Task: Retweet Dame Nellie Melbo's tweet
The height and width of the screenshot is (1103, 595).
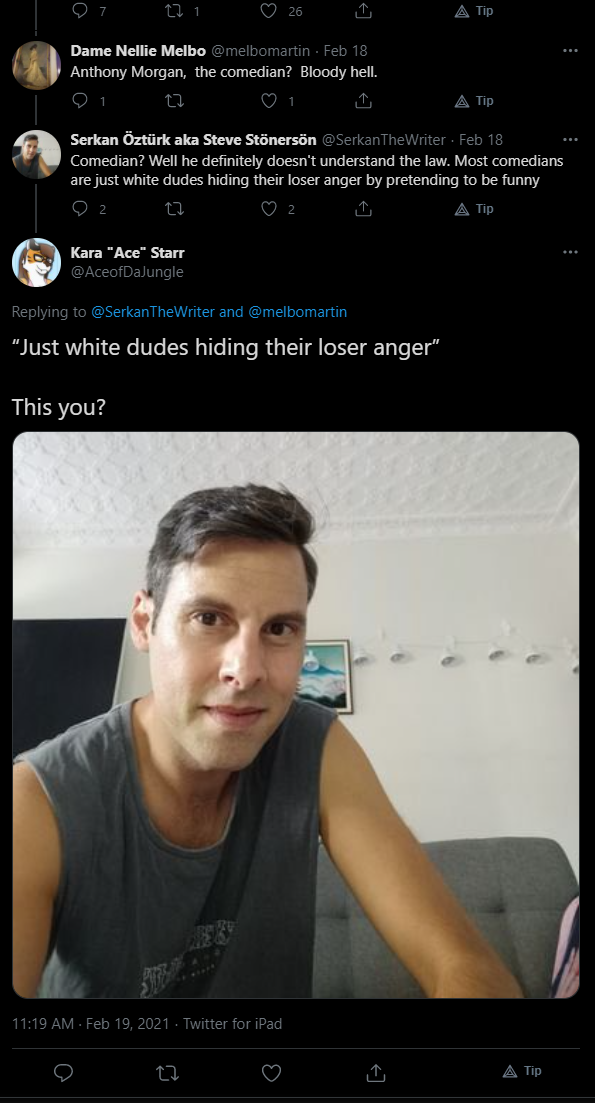Action: tap(174, 101)
